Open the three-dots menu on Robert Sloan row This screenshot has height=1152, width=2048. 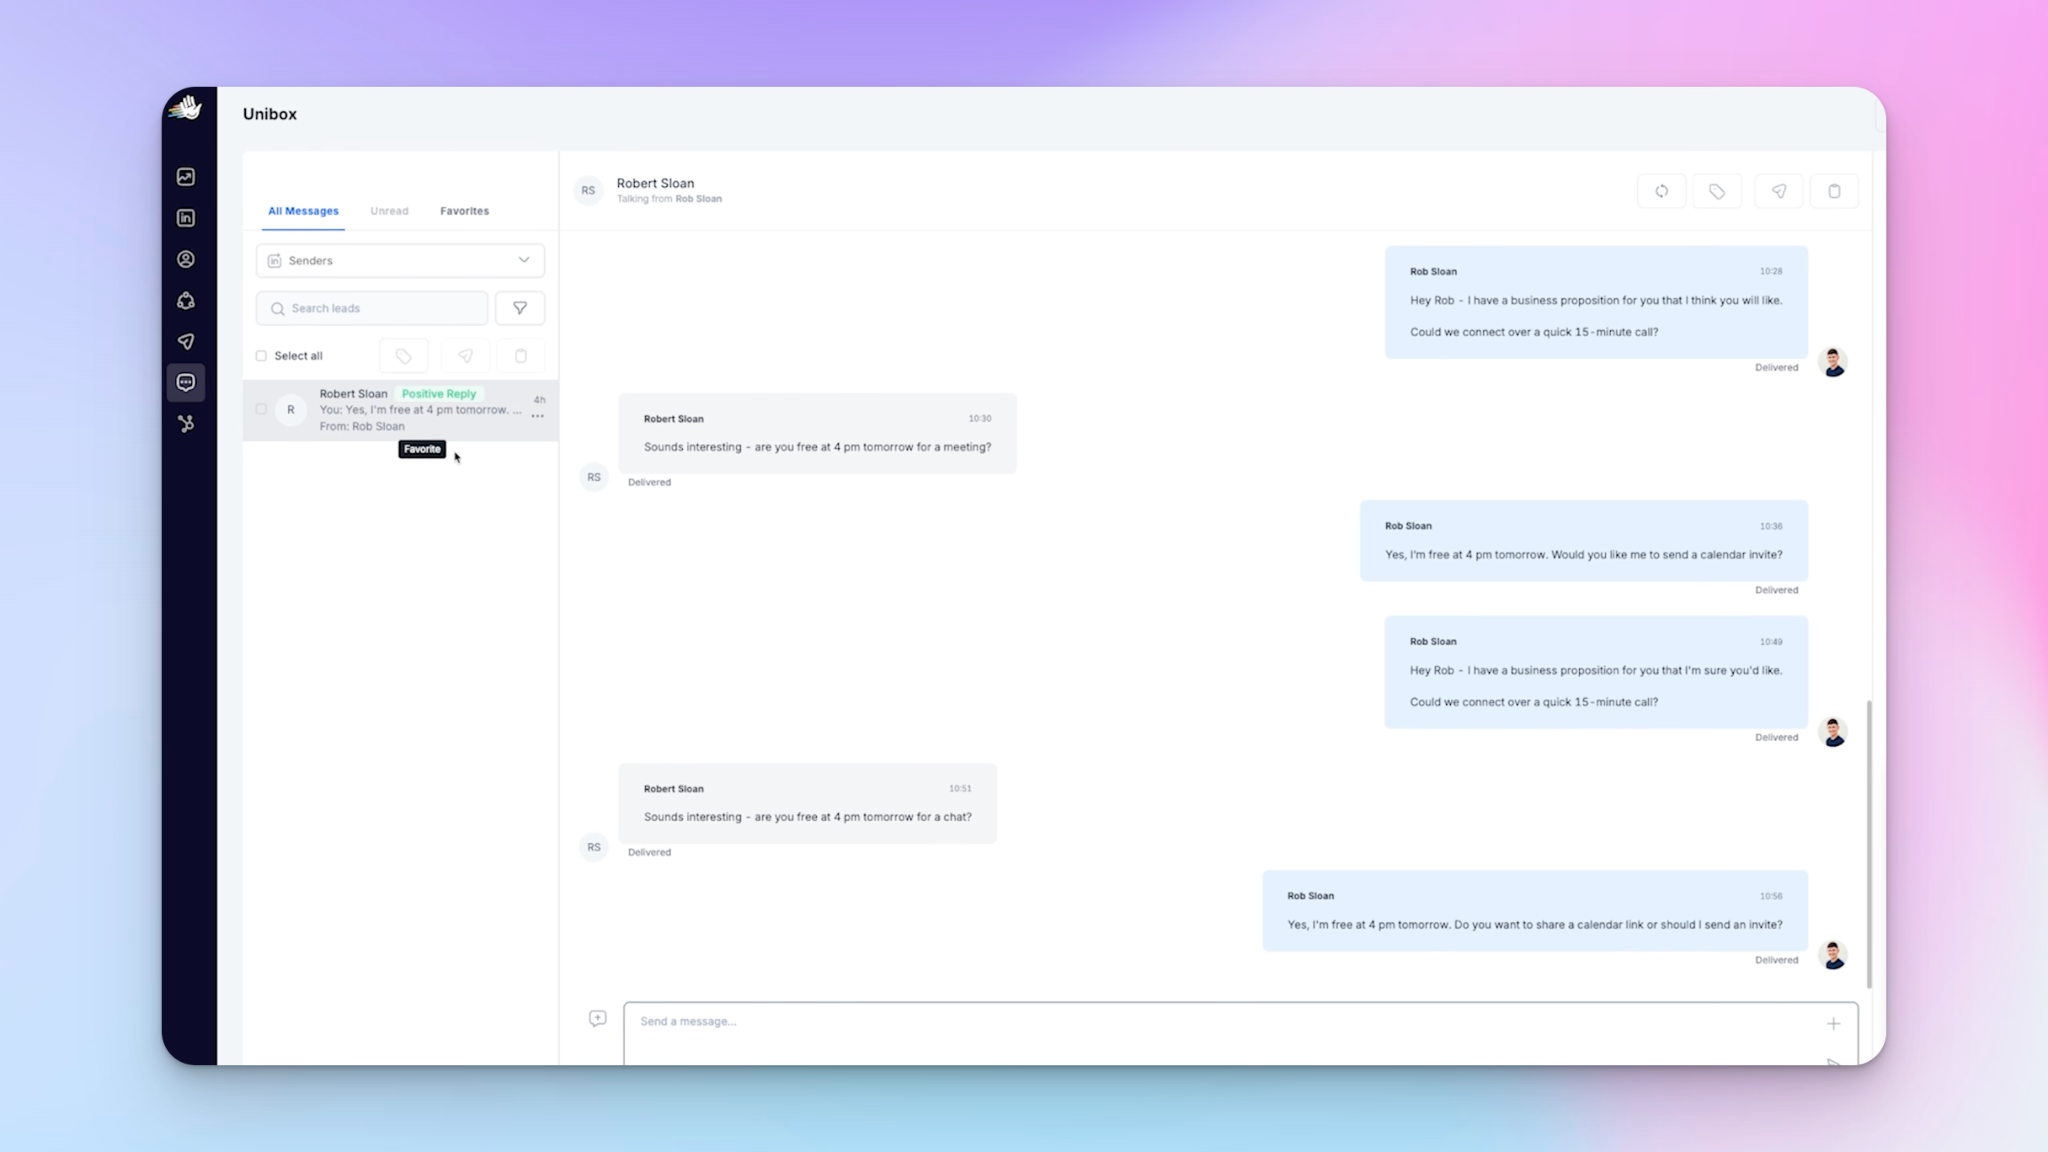(x=538, y=416)
